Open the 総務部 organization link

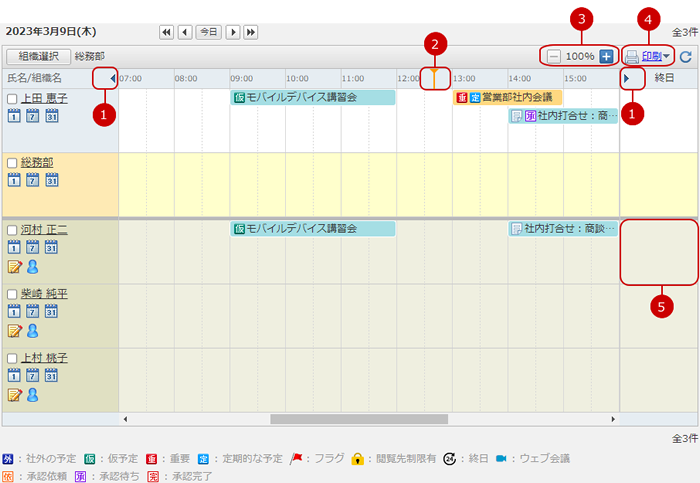[37, 162]
